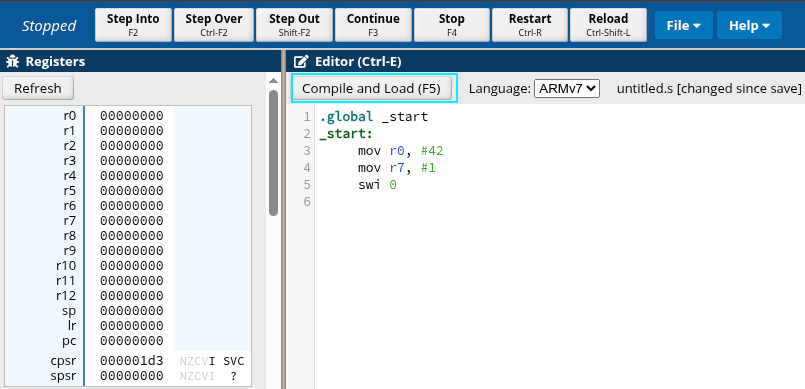Click line number 6 in gutter
The height and width of the screenshot is (389, 805).
[x=307, y=202]
